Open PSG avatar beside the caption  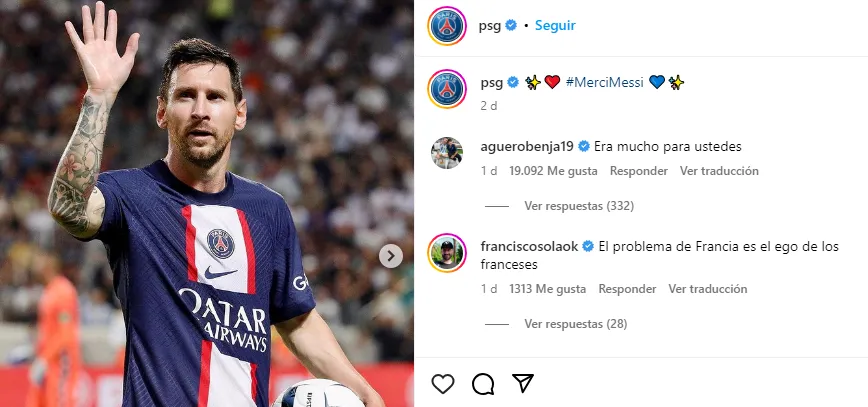pos(446,89)
